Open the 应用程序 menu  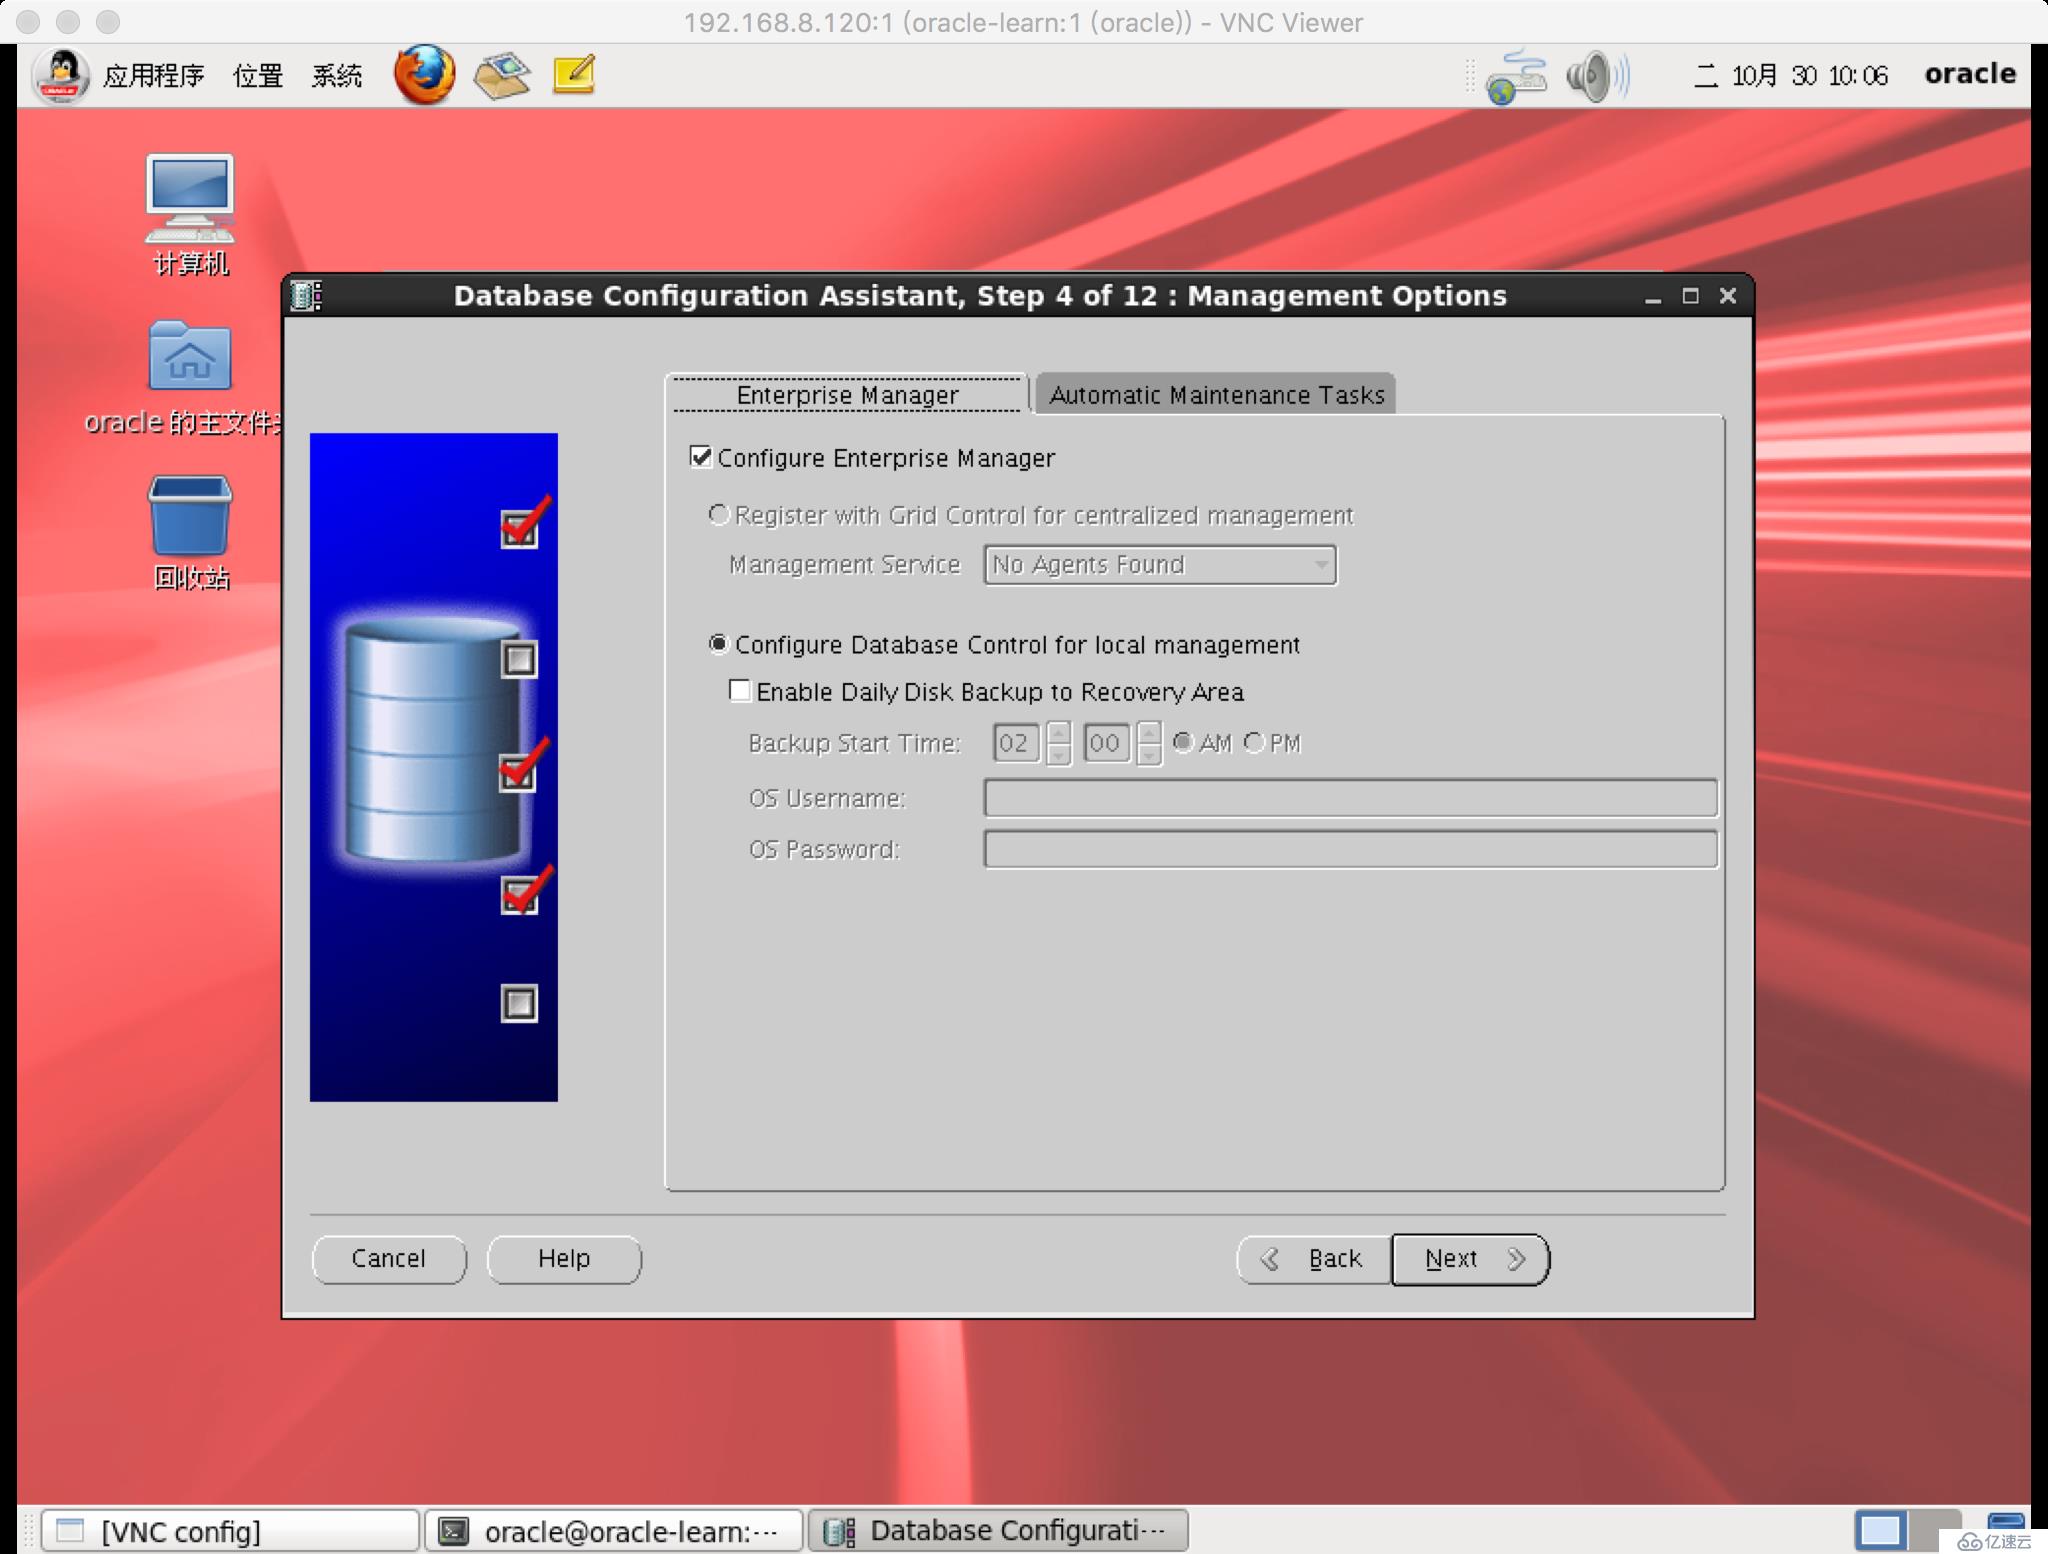point(153,76)
